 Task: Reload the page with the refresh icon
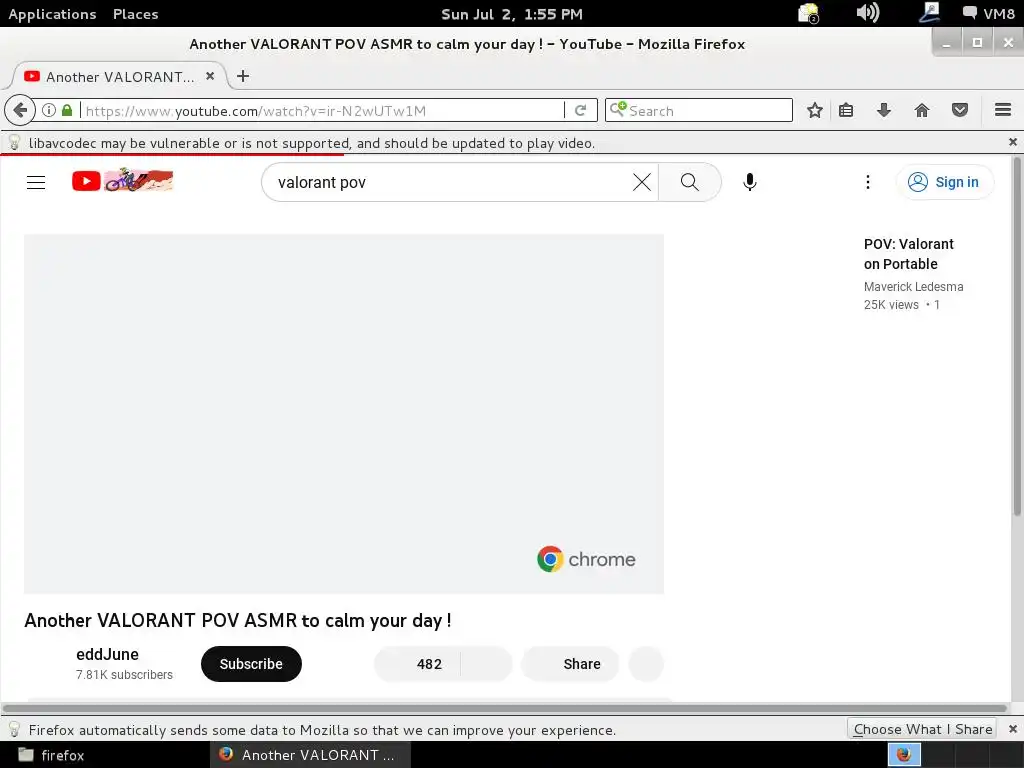[581, 110]
